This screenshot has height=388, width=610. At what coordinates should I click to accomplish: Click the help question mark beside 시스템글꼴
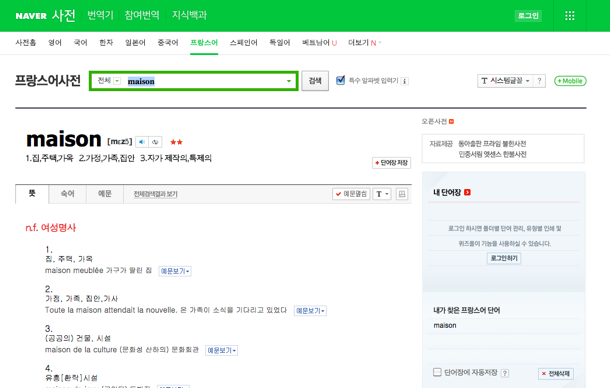[539, 81]
